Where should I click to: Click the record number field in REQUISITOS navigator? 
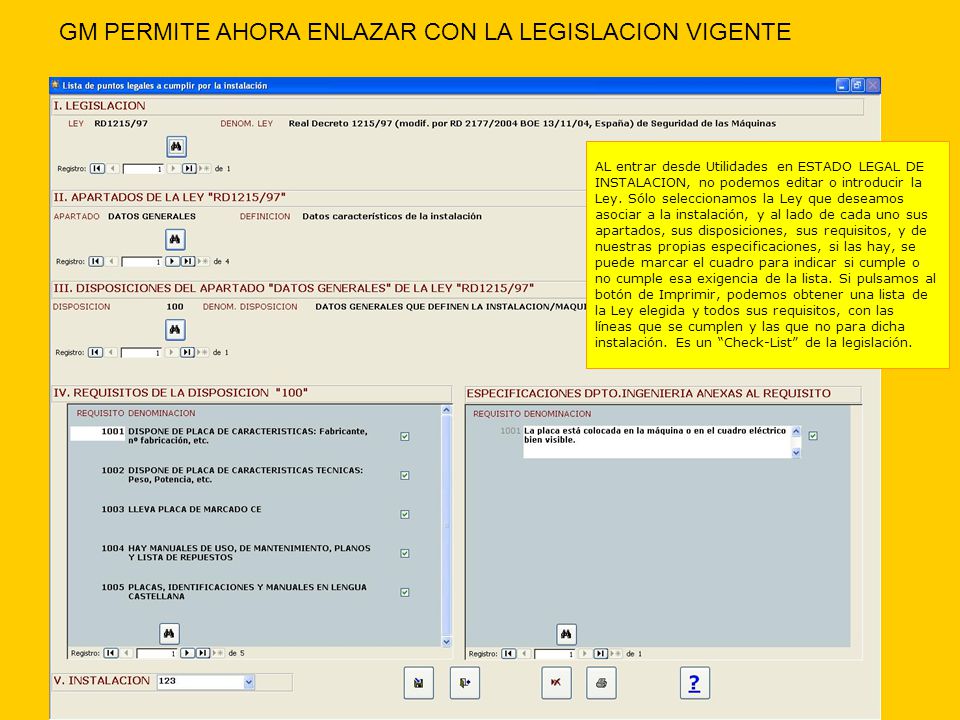(x=157, y=654)
